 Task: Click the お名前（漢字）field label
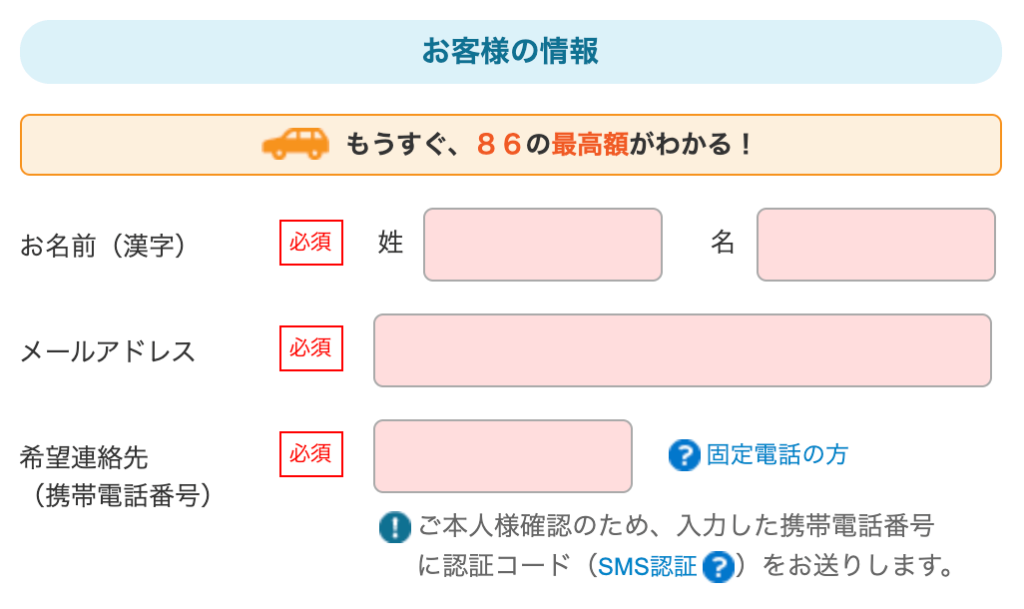pos(103,246)
